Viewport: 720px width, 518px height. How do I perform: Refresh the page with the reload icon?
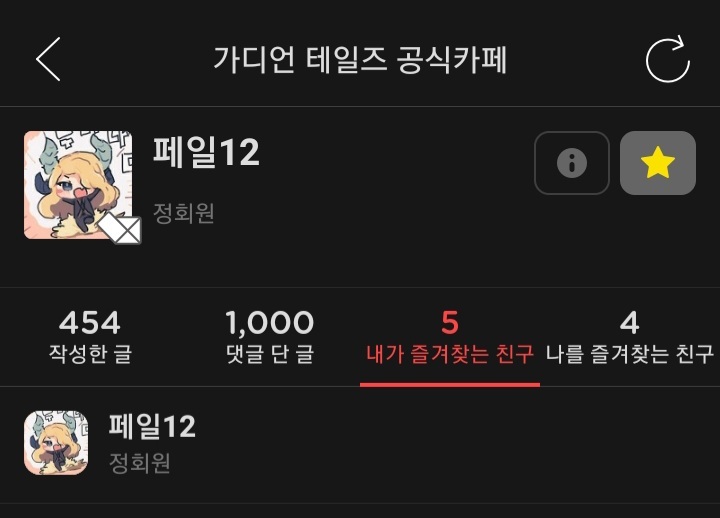pyautogui.click(x=668, y=59)
